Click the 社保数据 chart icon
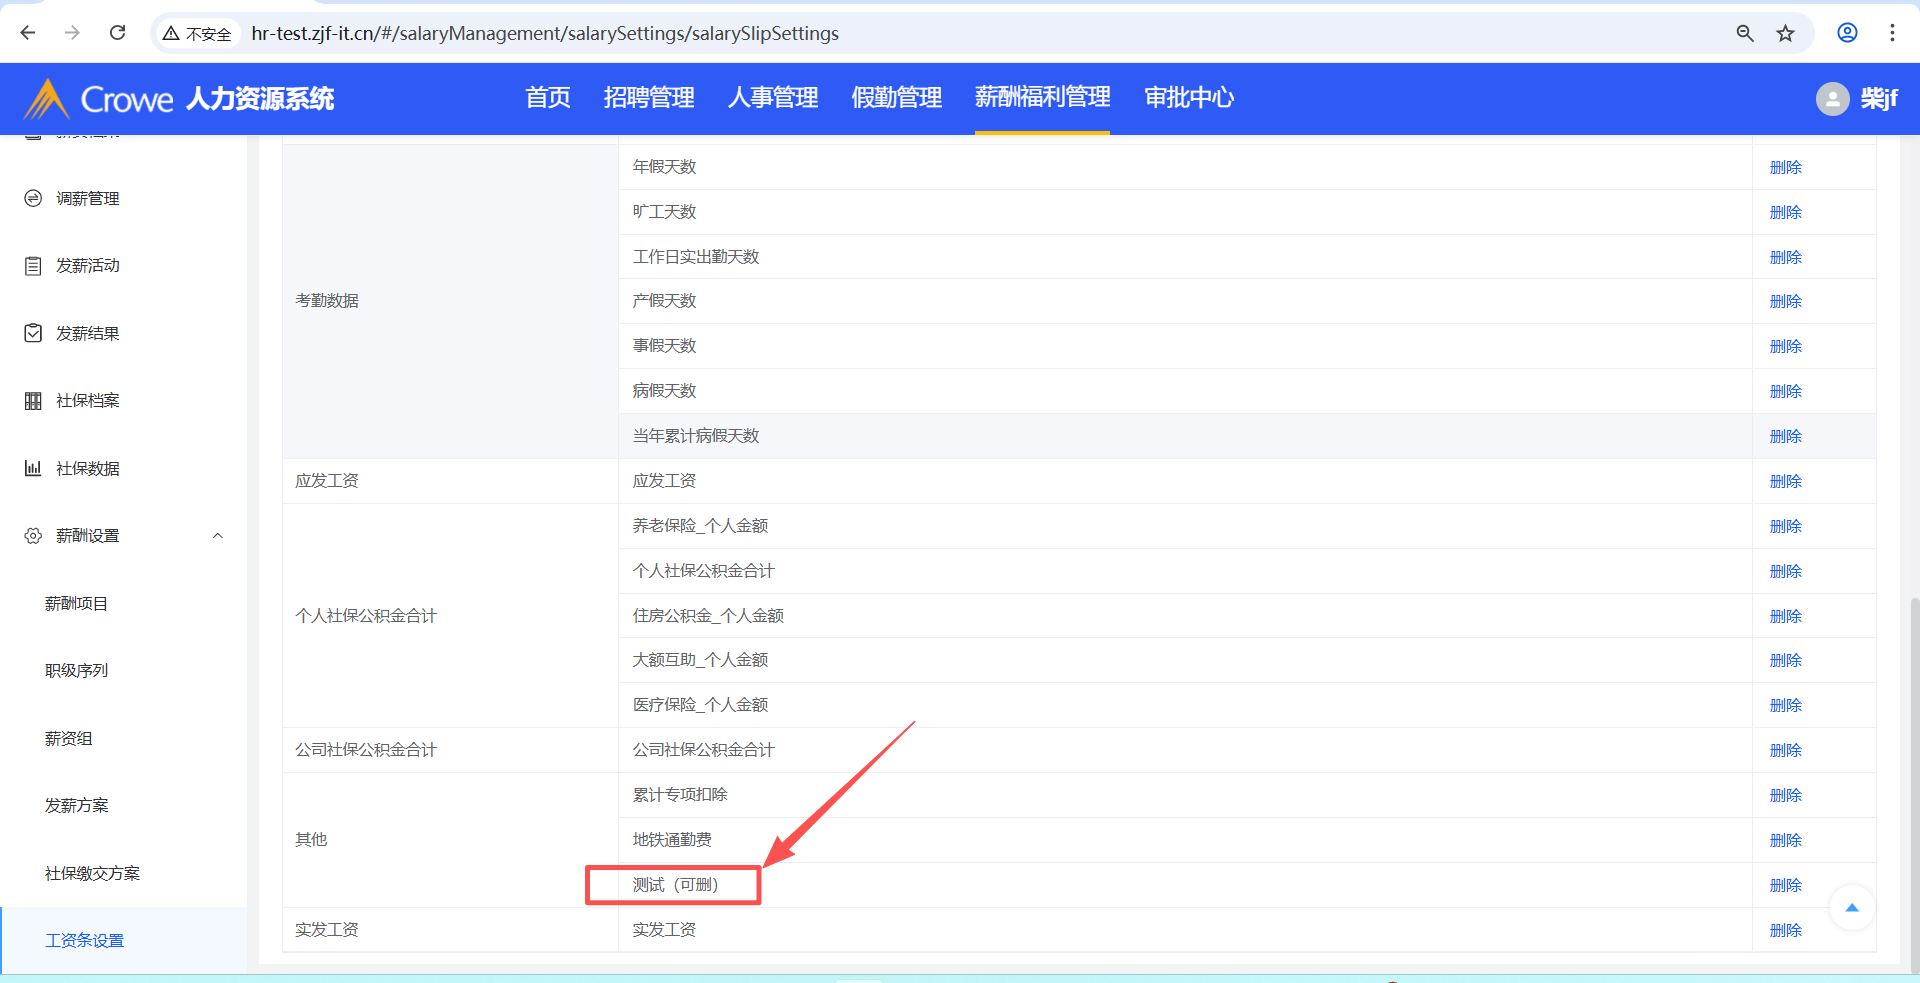This screenshot has height=983, width=1920. point(33,468)
